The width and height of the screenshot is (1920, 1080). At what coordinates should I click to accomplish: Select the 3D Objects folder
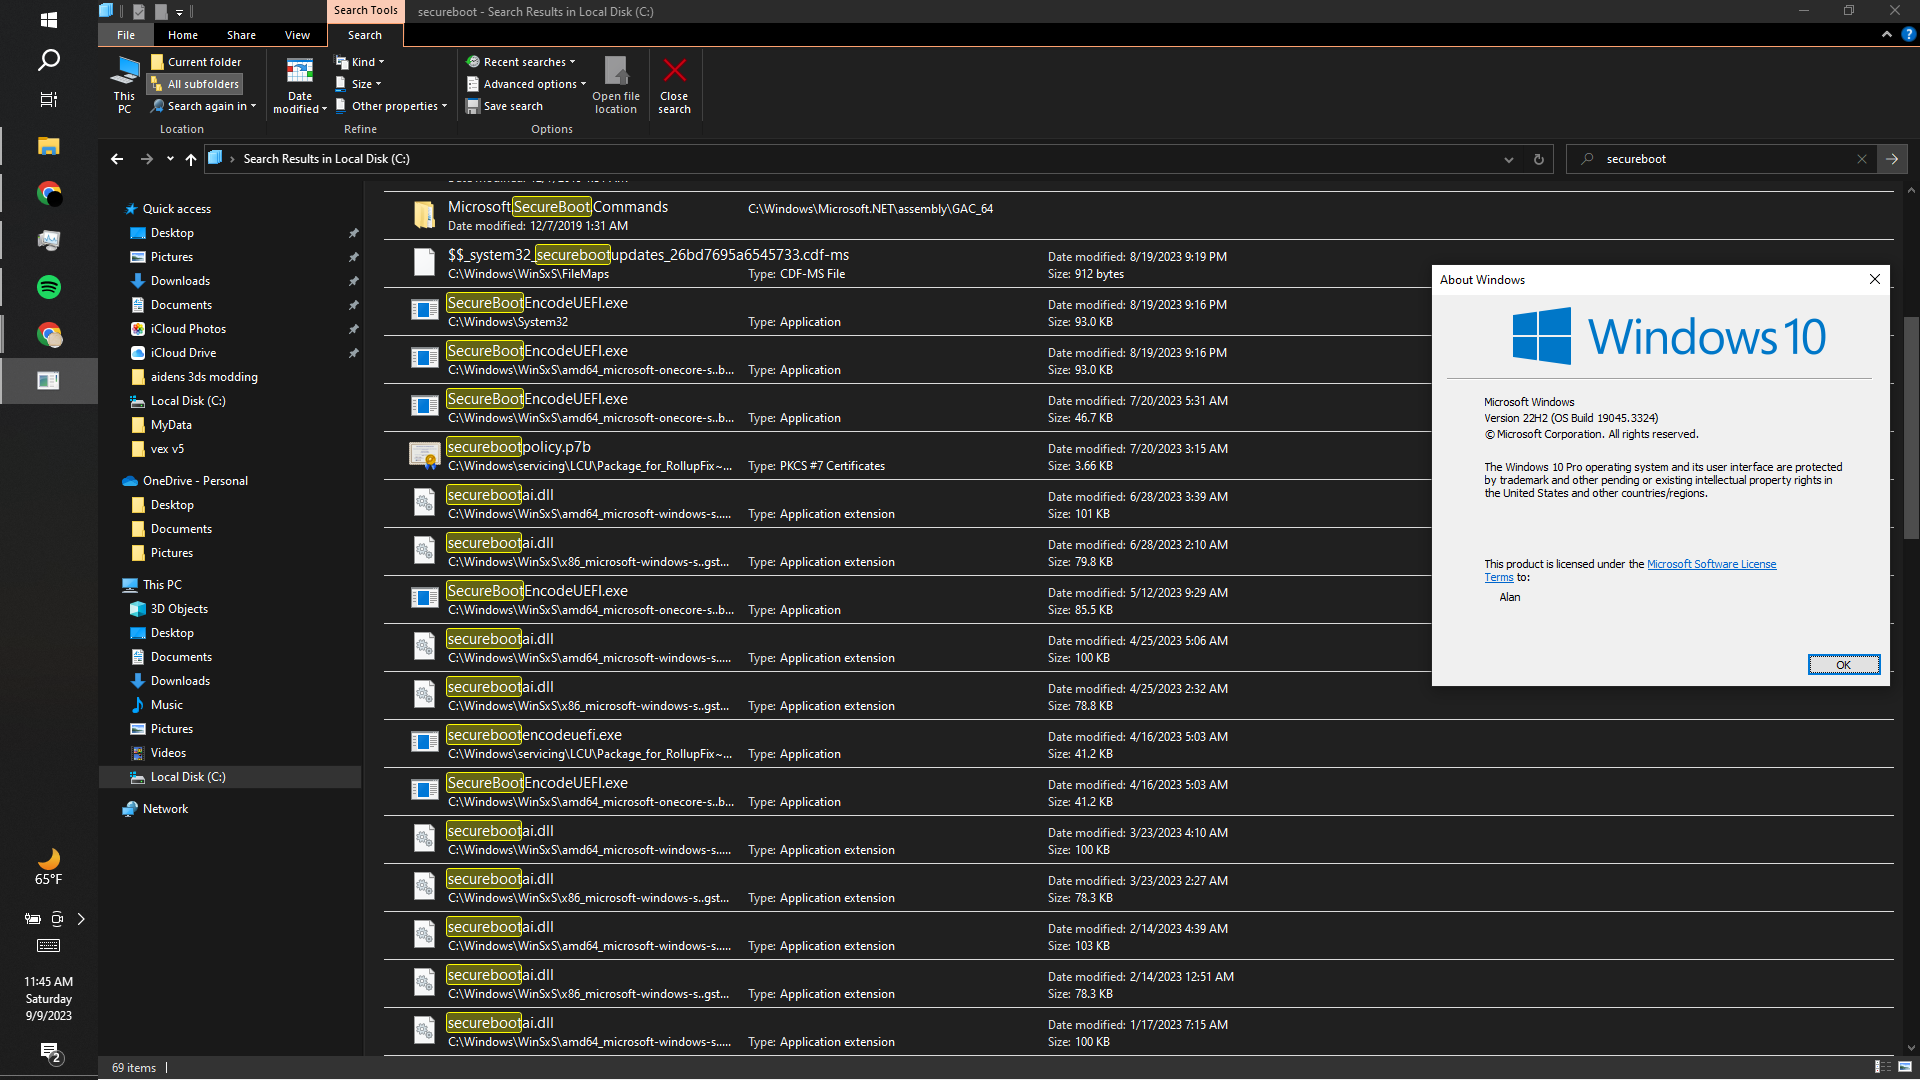(179, 609)
